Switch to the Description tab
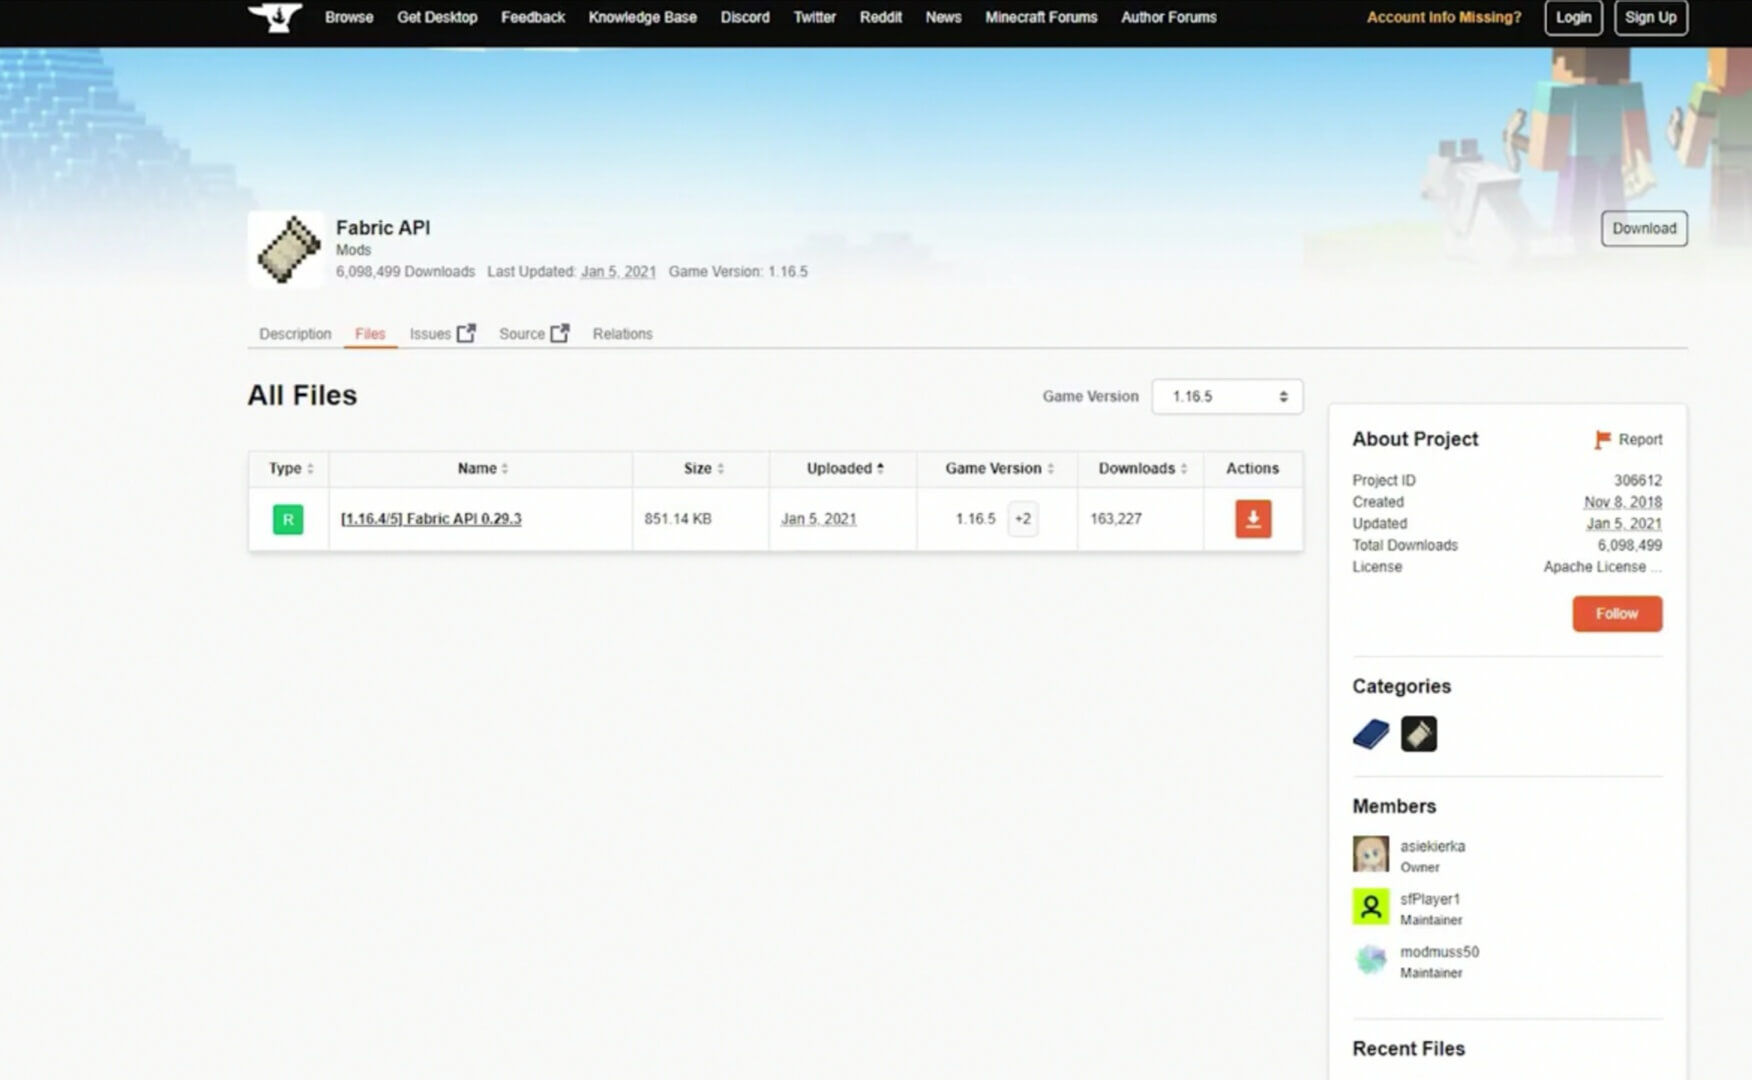Image resolution: width=1752 pixels, height=1080 pixels. click(295, 334)
